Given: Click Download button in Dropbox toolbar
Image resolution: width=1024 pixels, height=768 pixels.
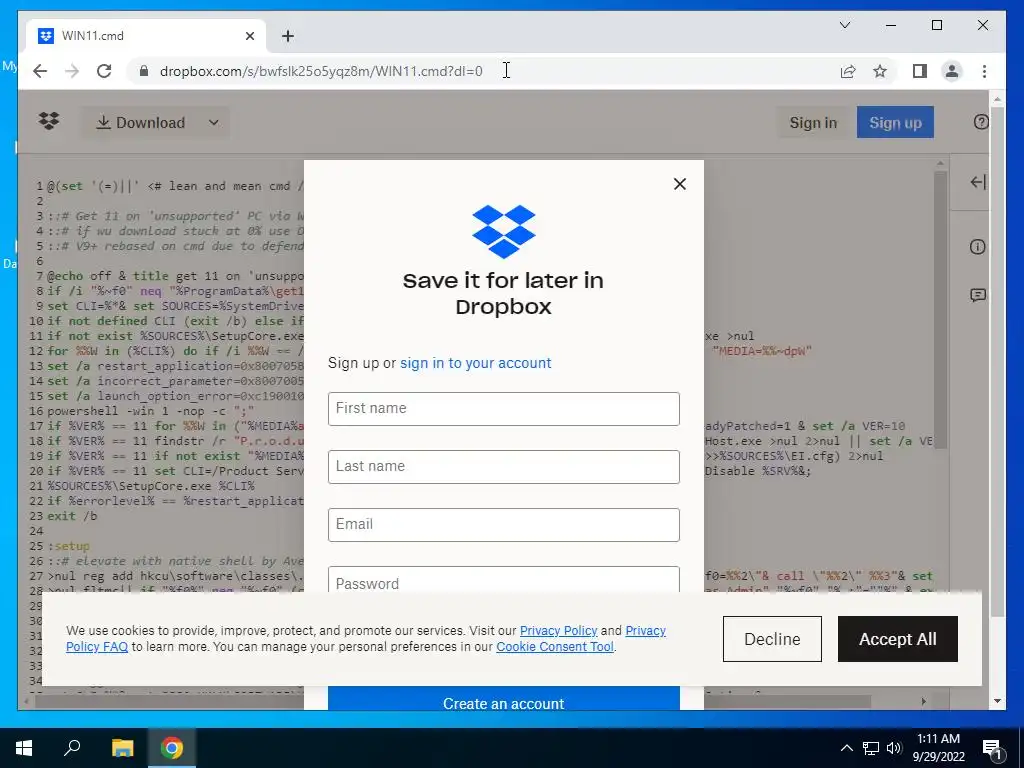Looking at the screenshot, I should pos(140,123).
